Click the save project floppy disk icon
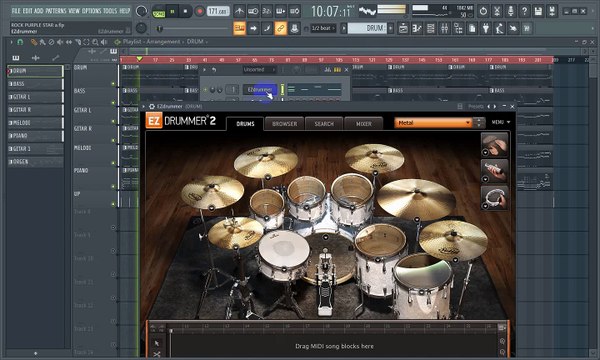Viewport: 600px width, 360px height. pyautogui.click(x=538, y=11)
